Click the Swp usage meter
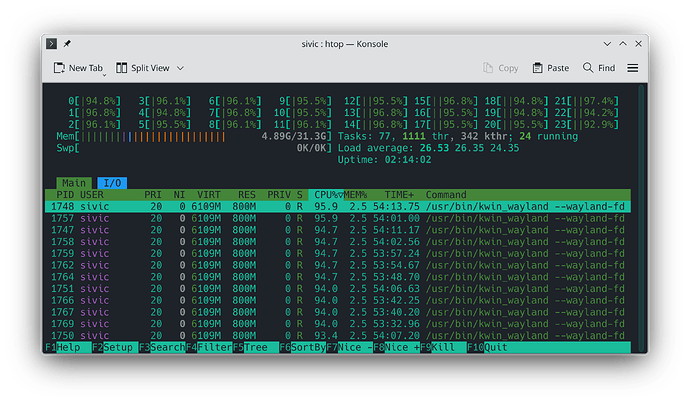This screenshot has width=690, height=403. [194, 148]
